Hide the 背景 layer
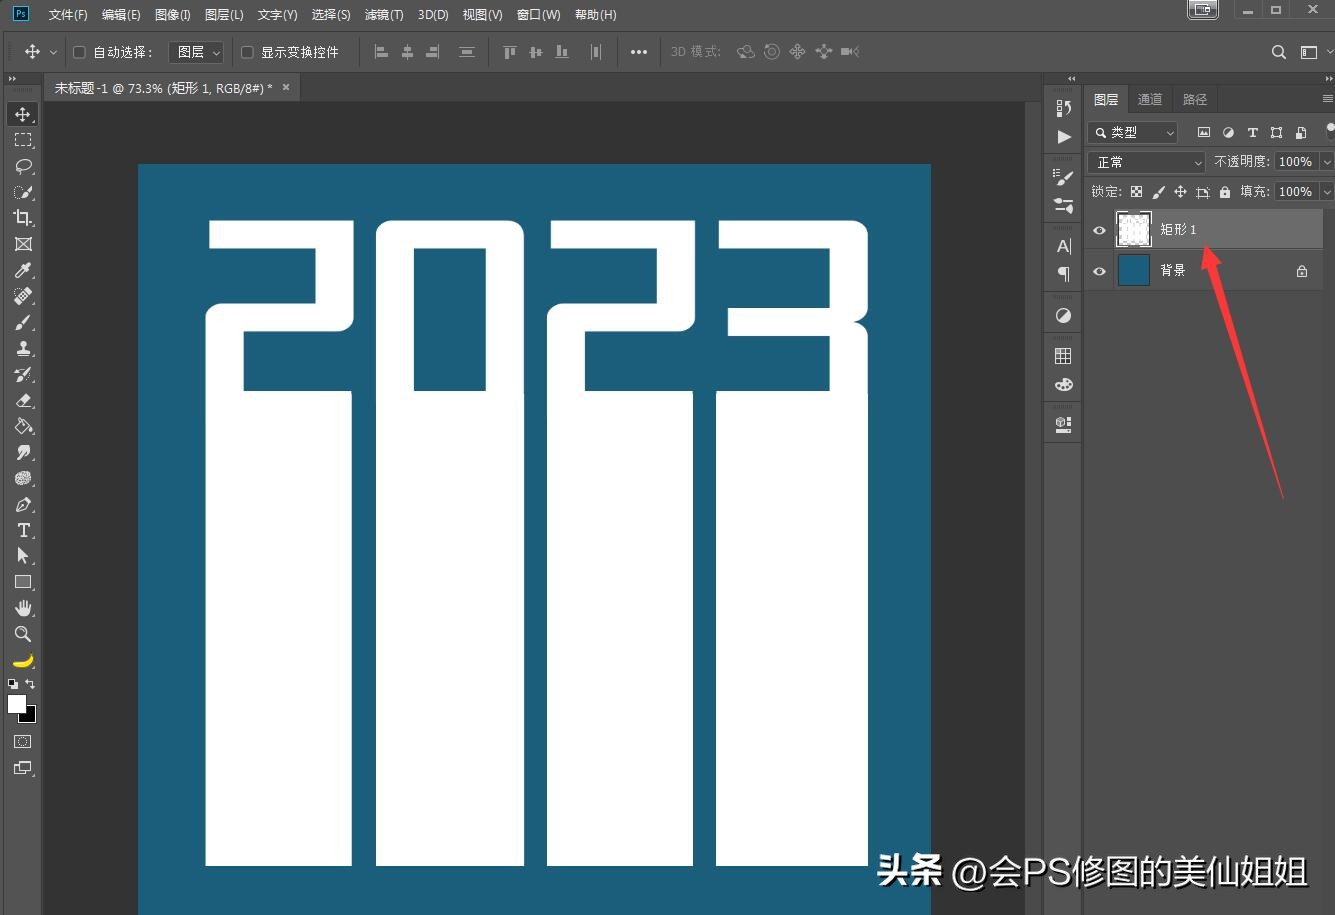Image resolution: width=1335 pixels, height=915 pixels. [x=1099, y=271]
